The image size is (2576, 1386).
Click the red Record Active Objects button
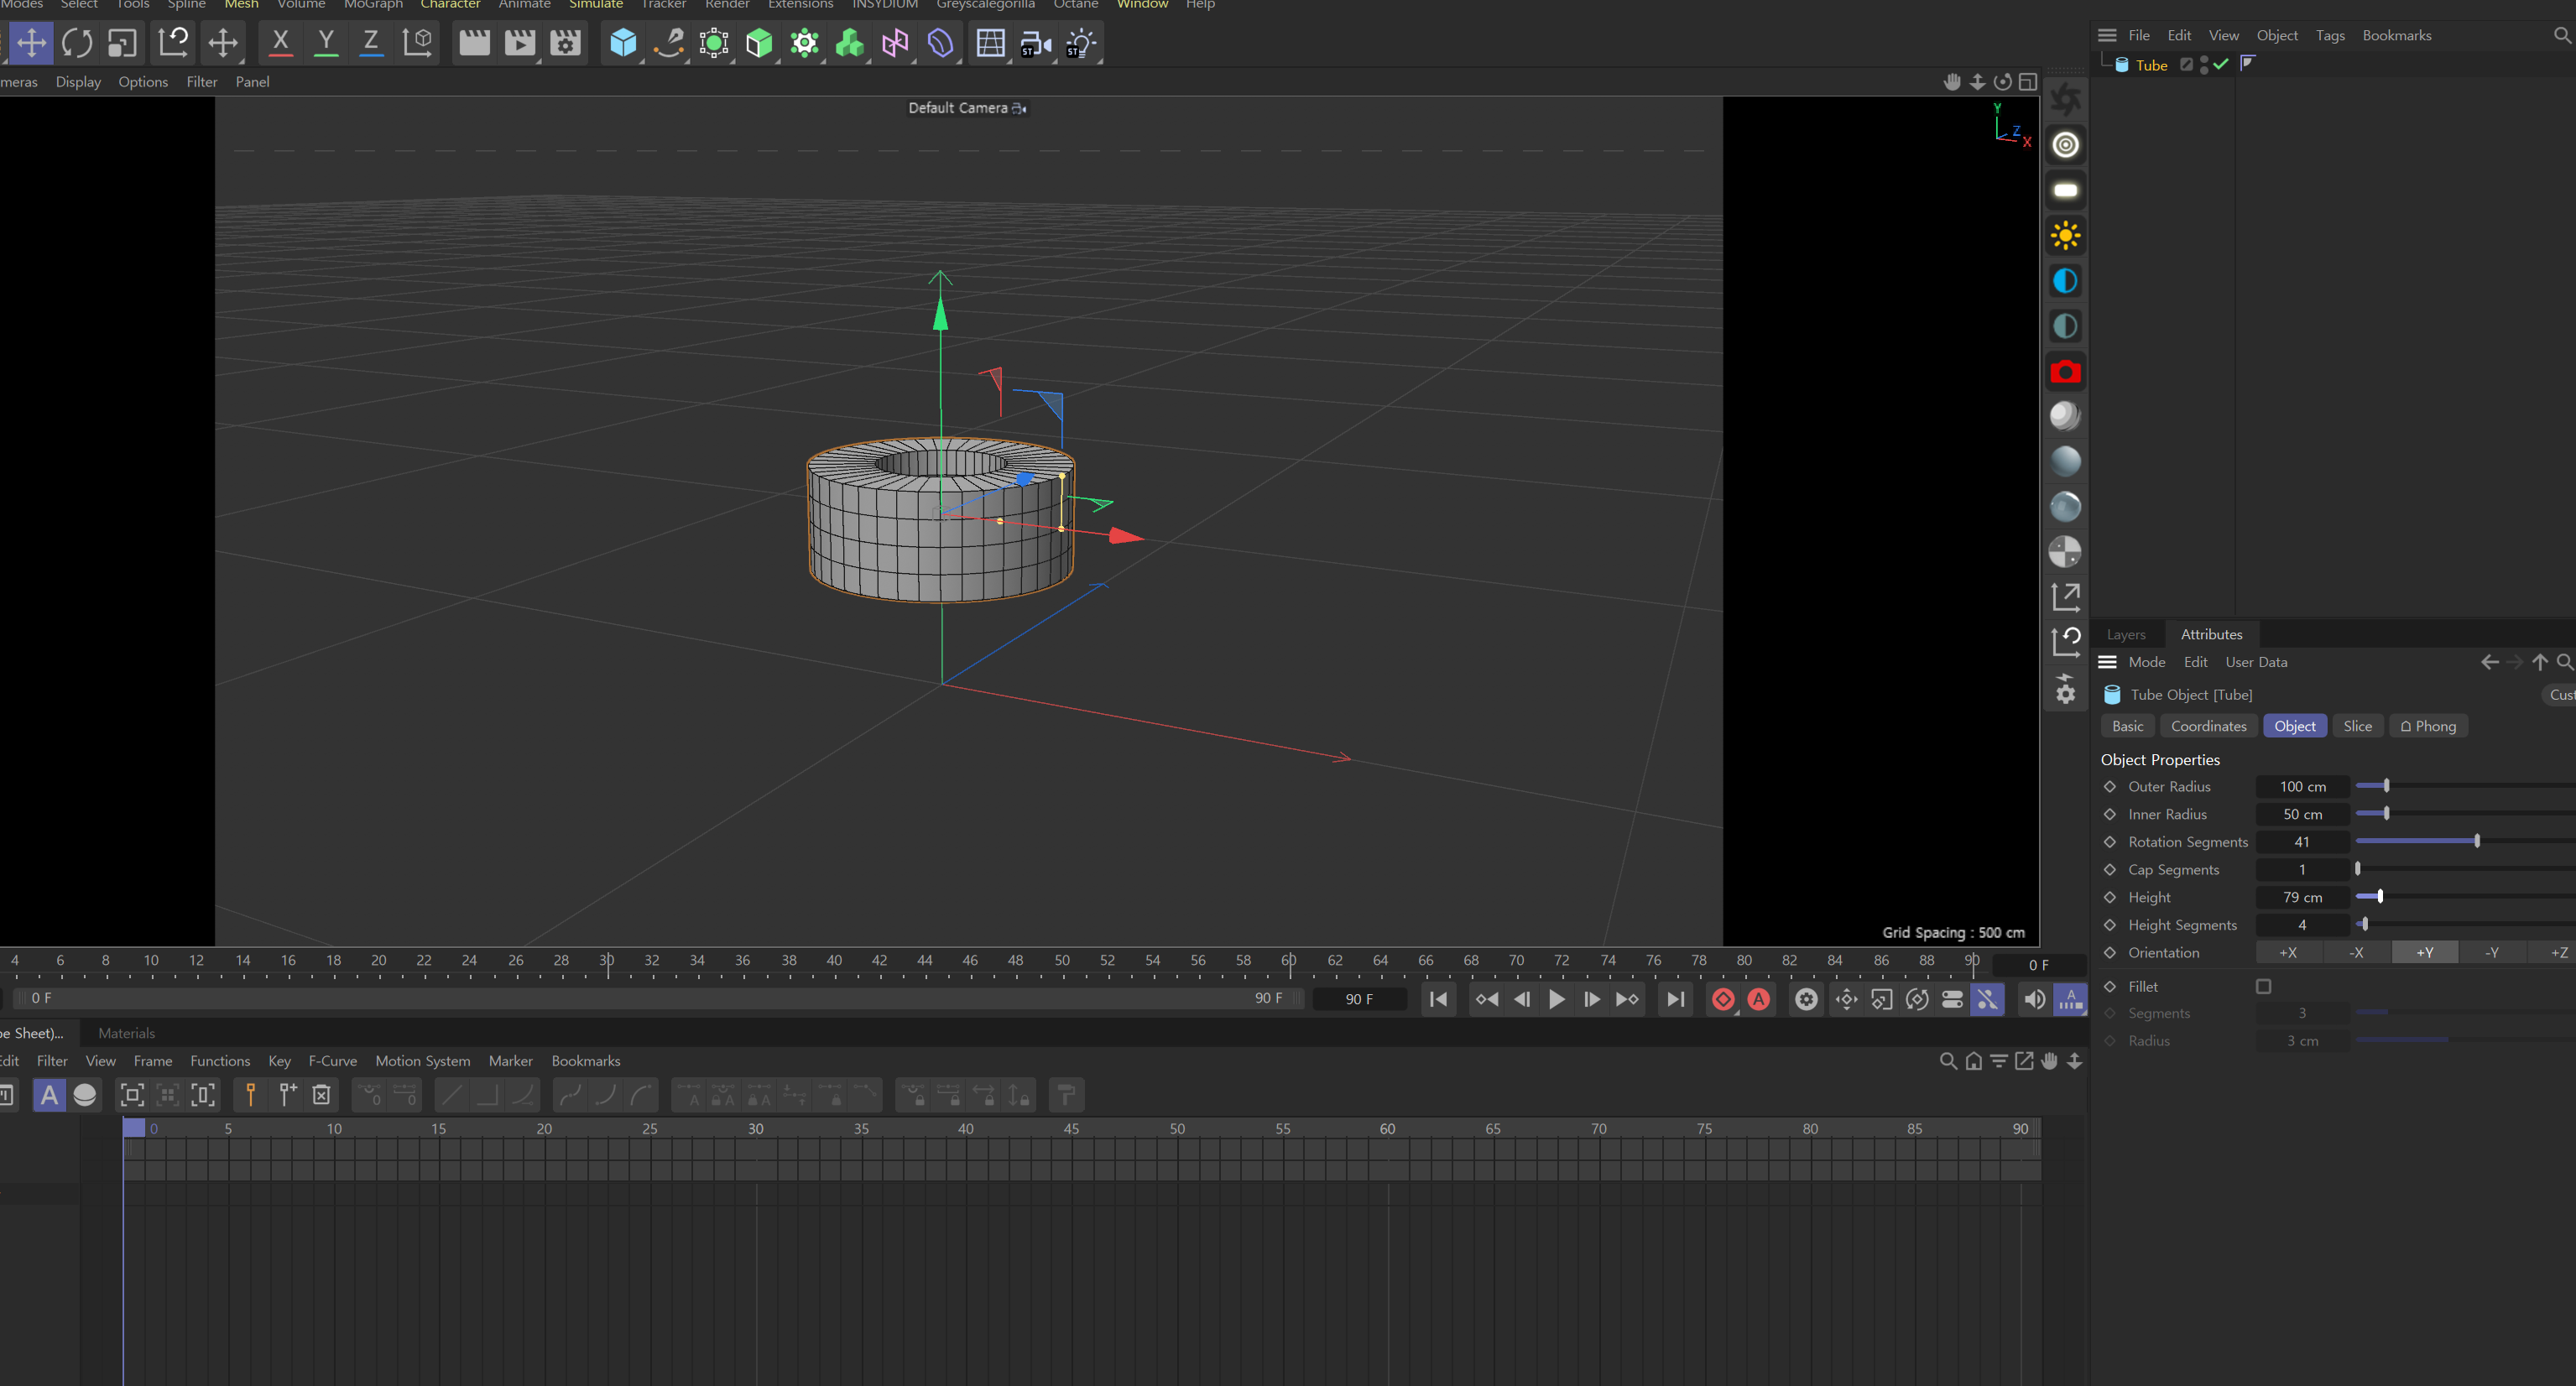tap(1723, 999)
